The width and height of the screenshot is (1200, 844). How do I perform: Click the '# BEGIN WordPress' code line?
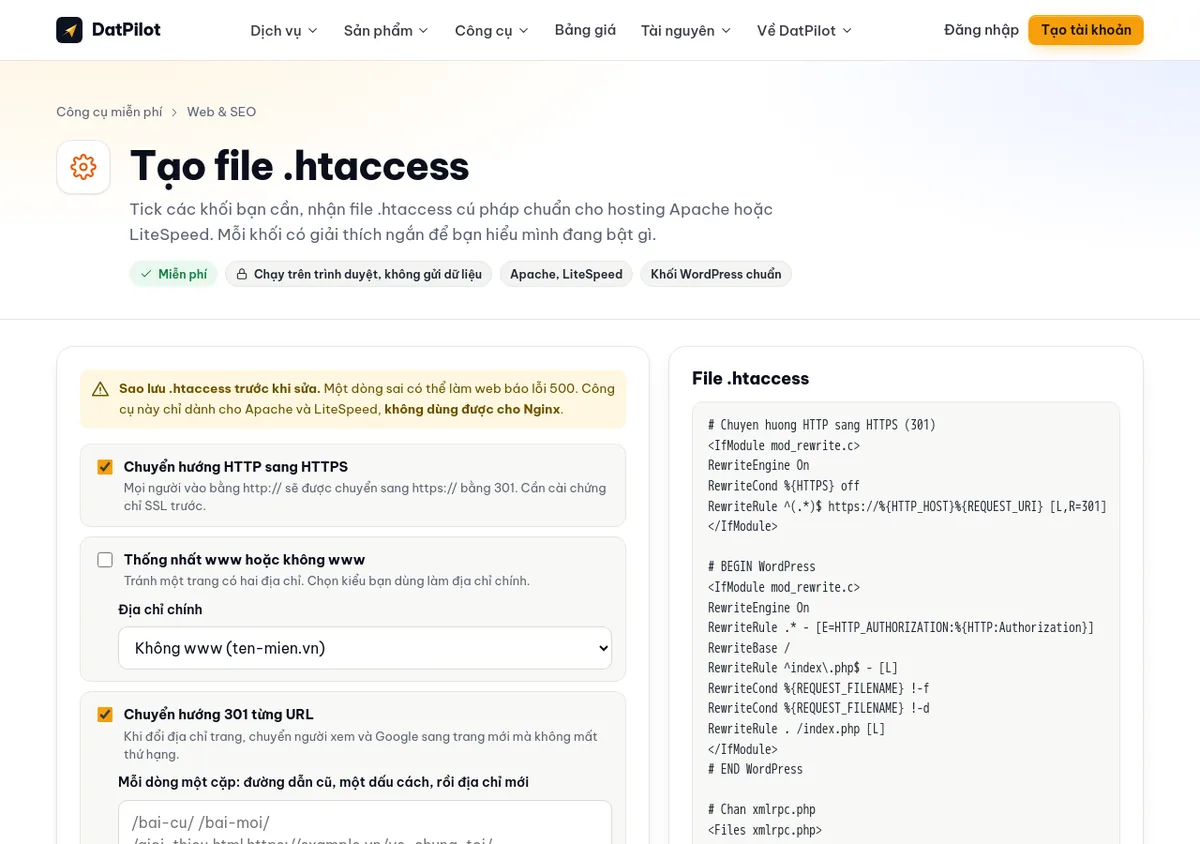point(762,567)
